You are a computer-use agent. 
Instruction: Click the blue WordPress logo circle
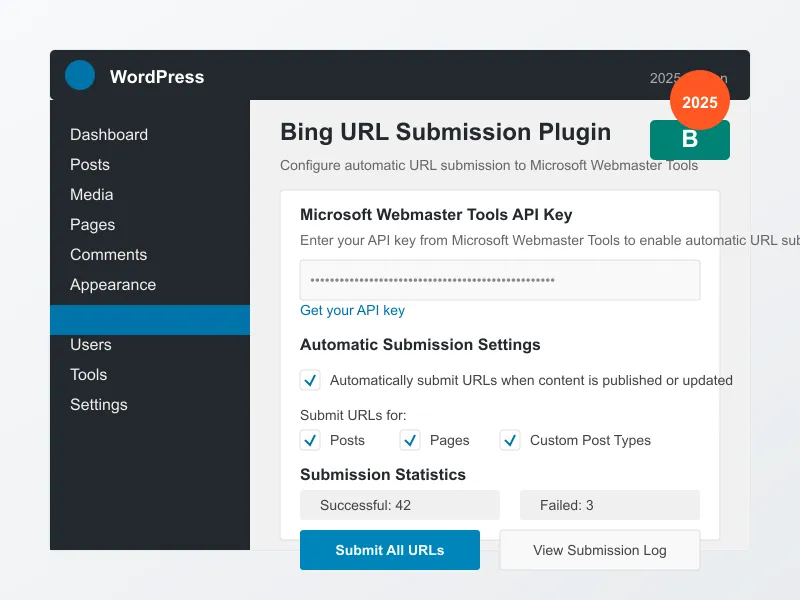coord(80,75)
